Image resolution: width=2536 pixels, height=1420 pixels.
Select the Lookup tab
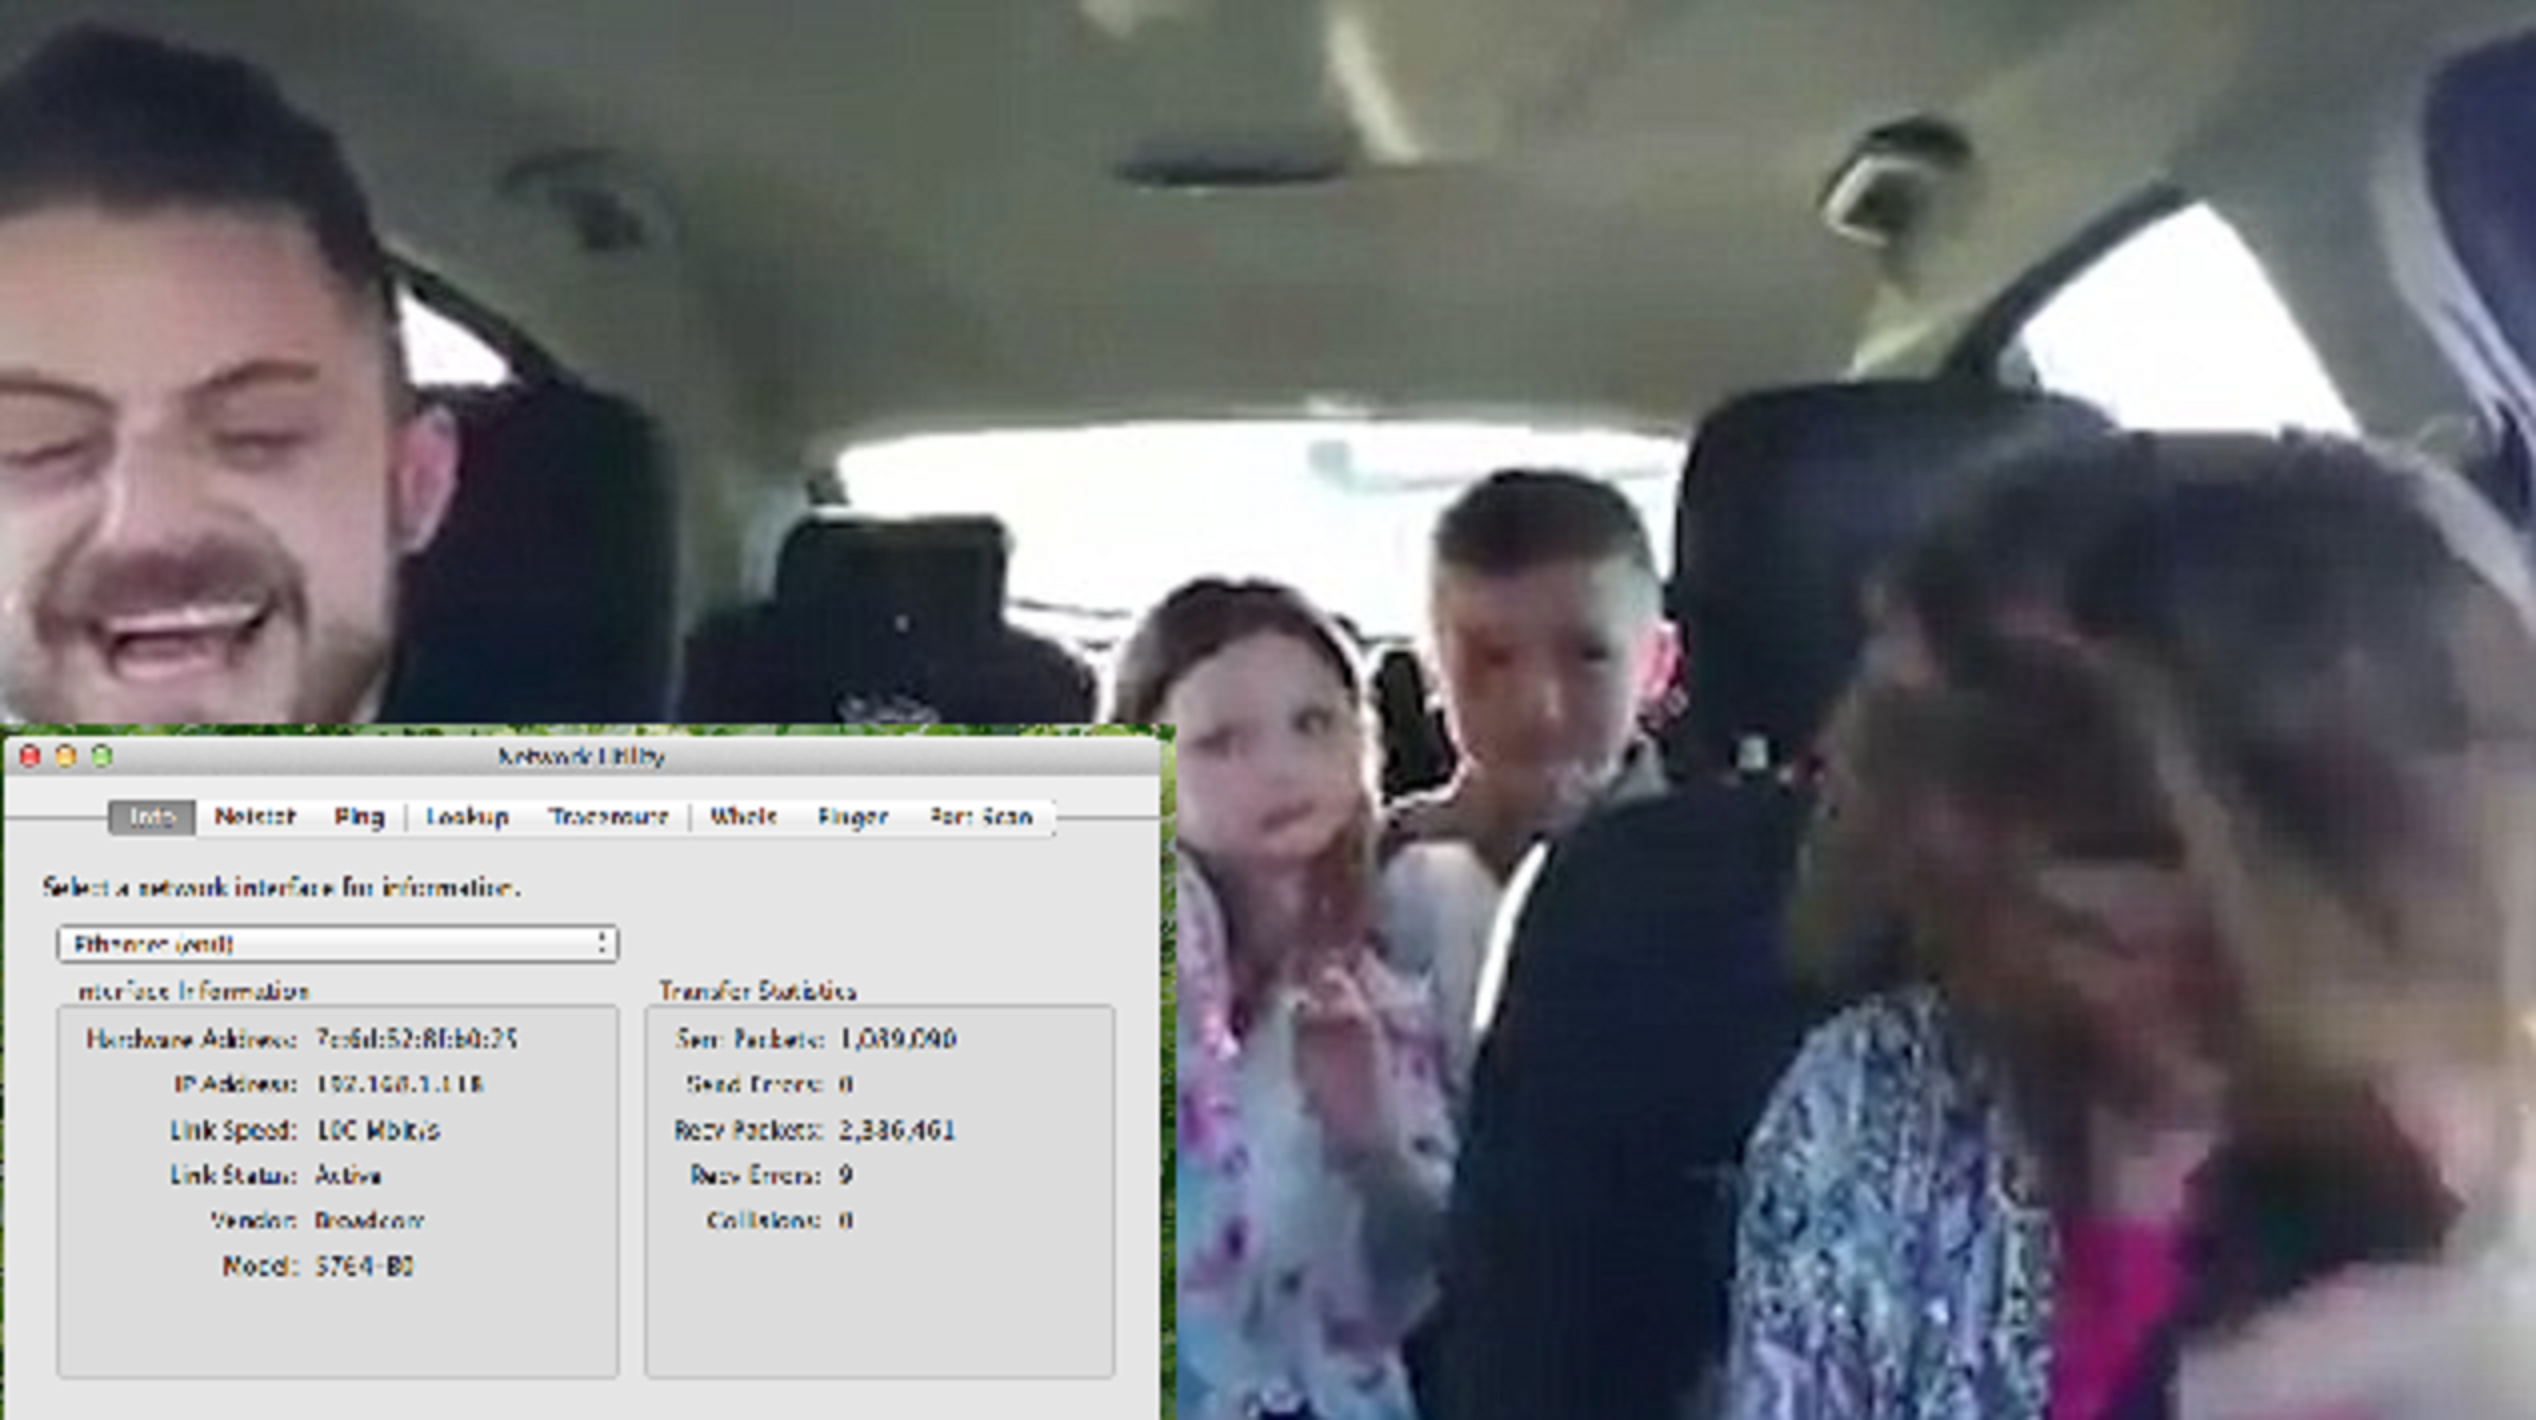[467, 817]
